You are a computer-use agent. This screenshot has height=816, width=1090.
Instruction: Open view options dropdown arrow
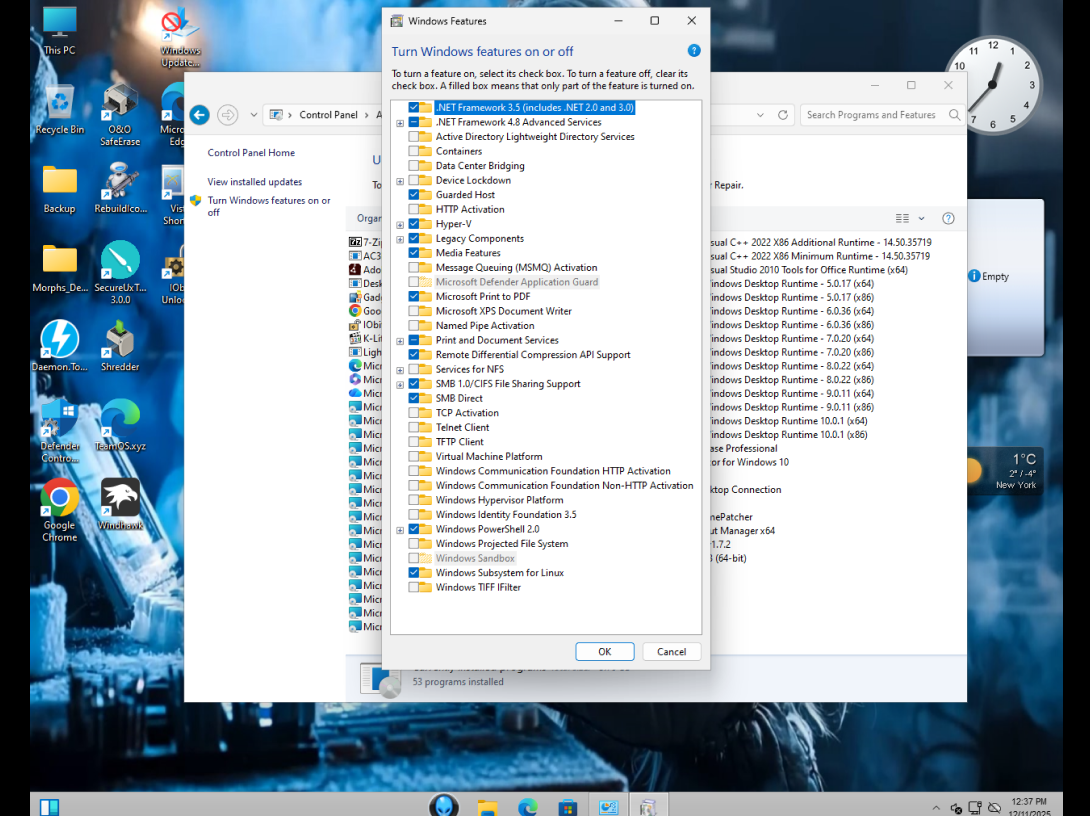pyautogui.click(x=921, y=218)
